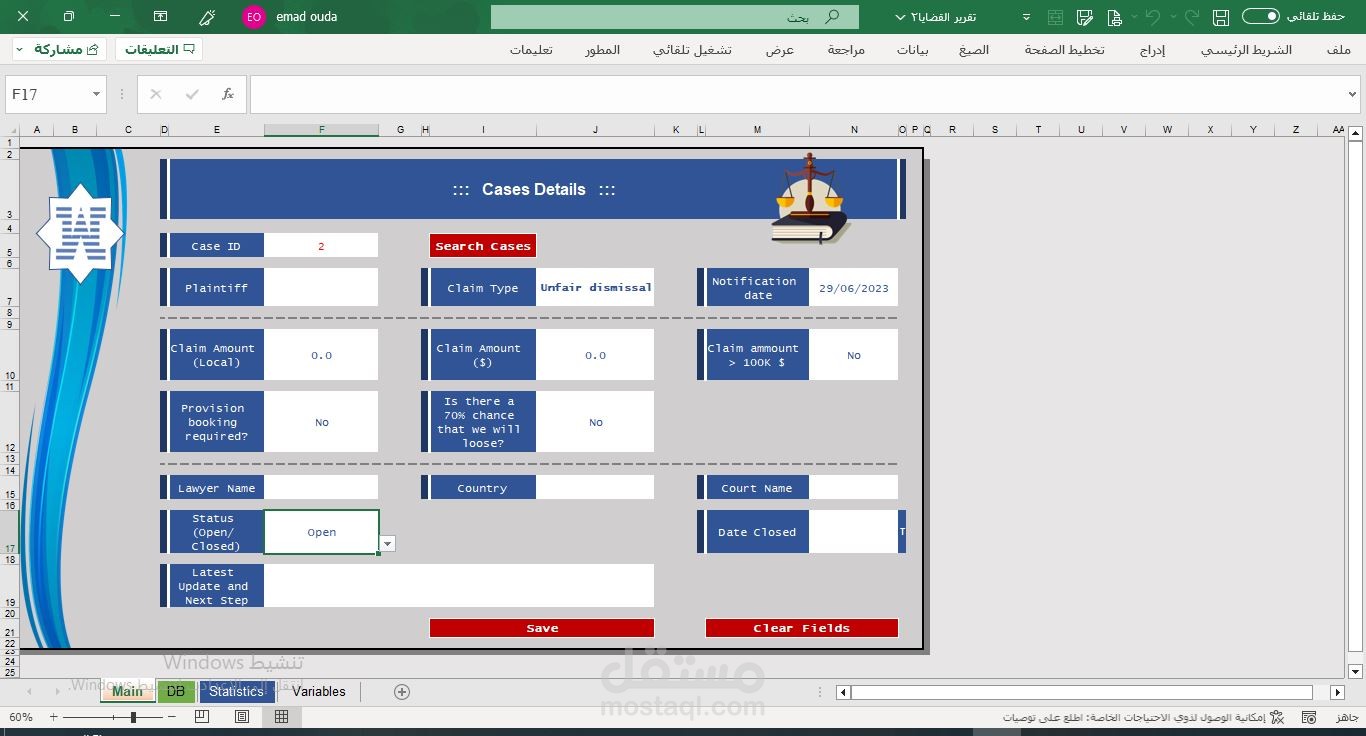The image size is (1366, 736).
Task: Open the المطور (Developer) tab
Action: (x=603, y=50)
